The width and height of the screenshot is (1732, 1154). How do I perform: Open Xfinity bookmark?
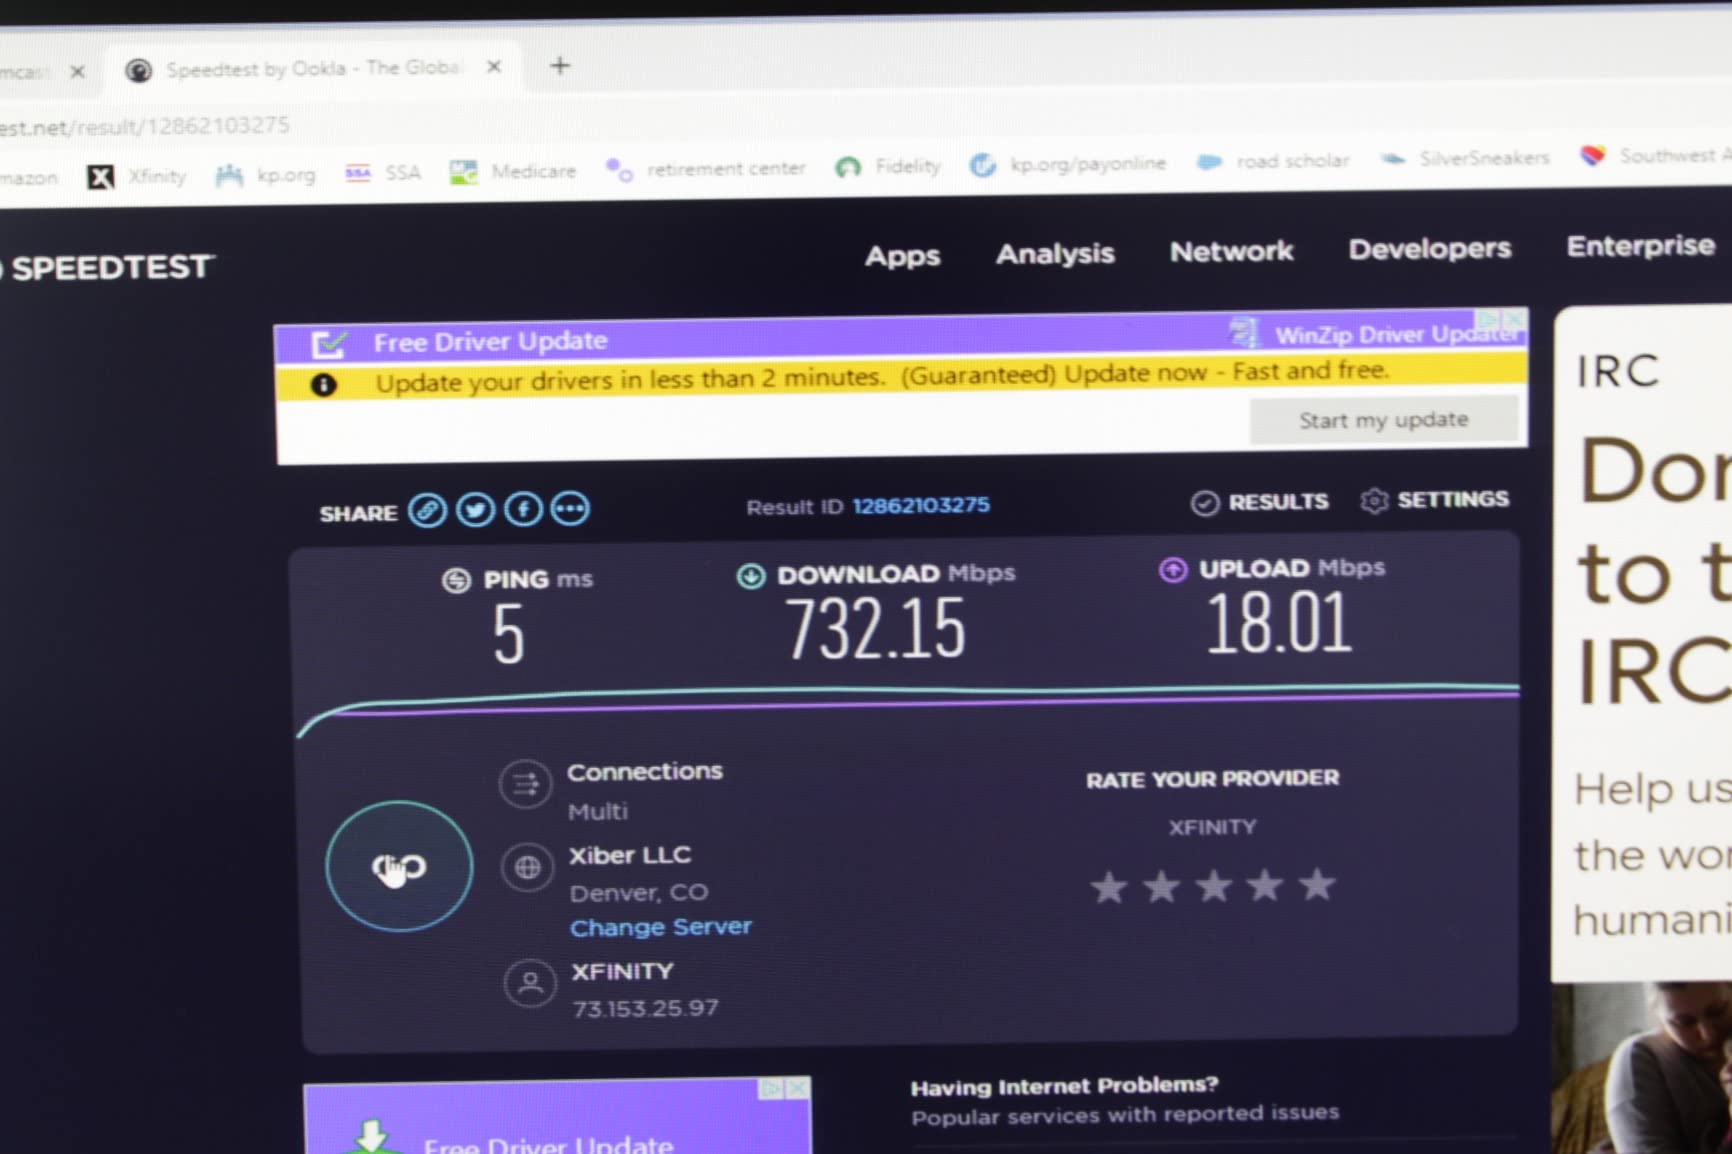138,177
